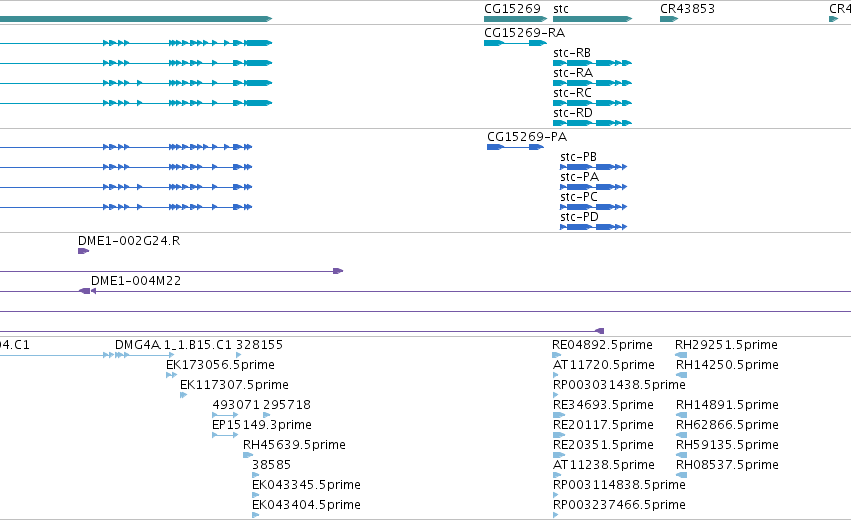Click the RE04892.5prime EST label

[x=602, y=345]
